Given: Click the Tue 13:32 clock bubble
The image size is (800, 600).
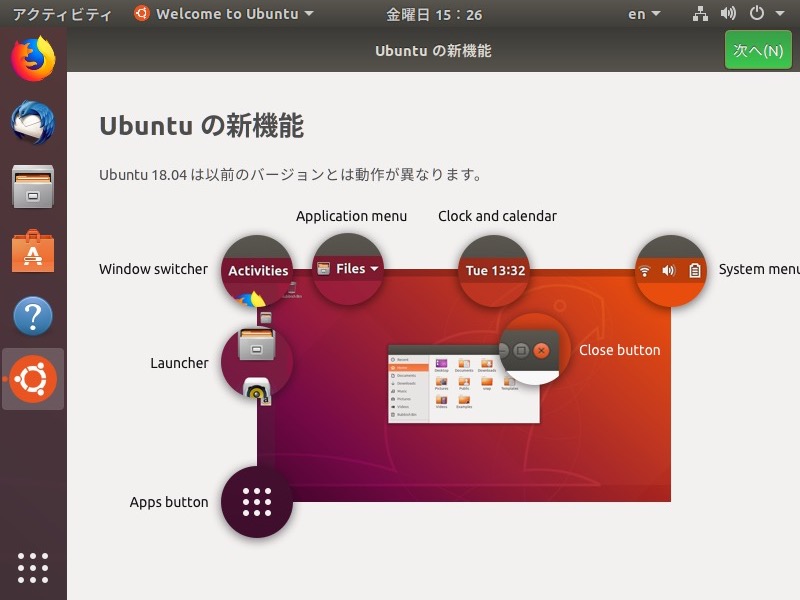Looking at the screenshot, I should tap(494, 270).
